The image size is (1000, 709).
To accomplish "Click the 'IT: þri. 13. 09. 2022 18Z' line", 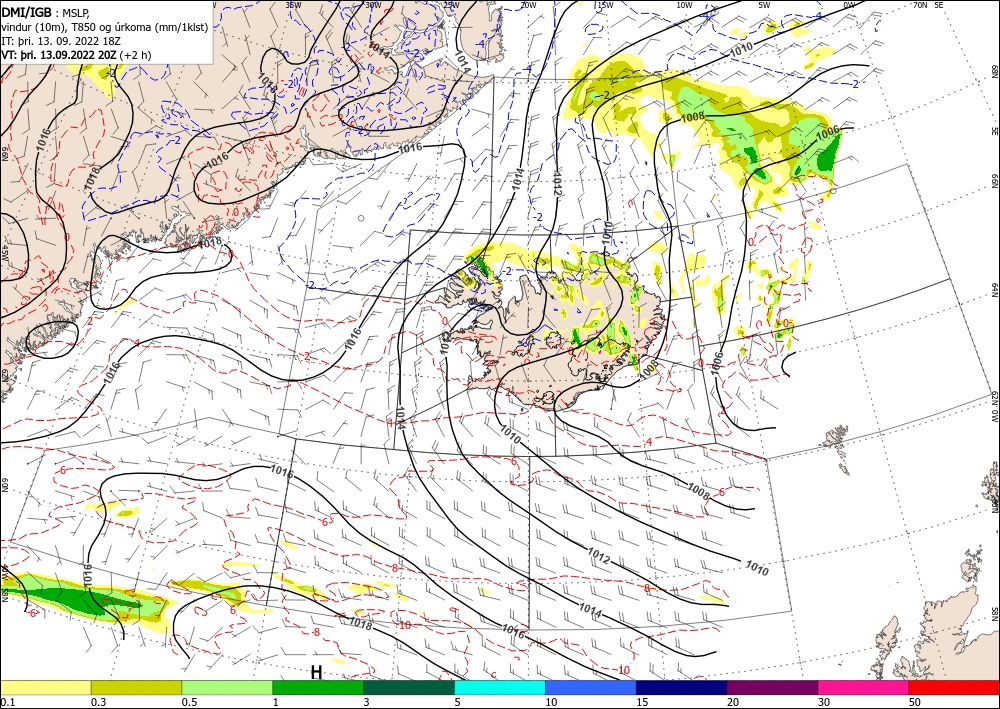I will click(x=61, y=41).
